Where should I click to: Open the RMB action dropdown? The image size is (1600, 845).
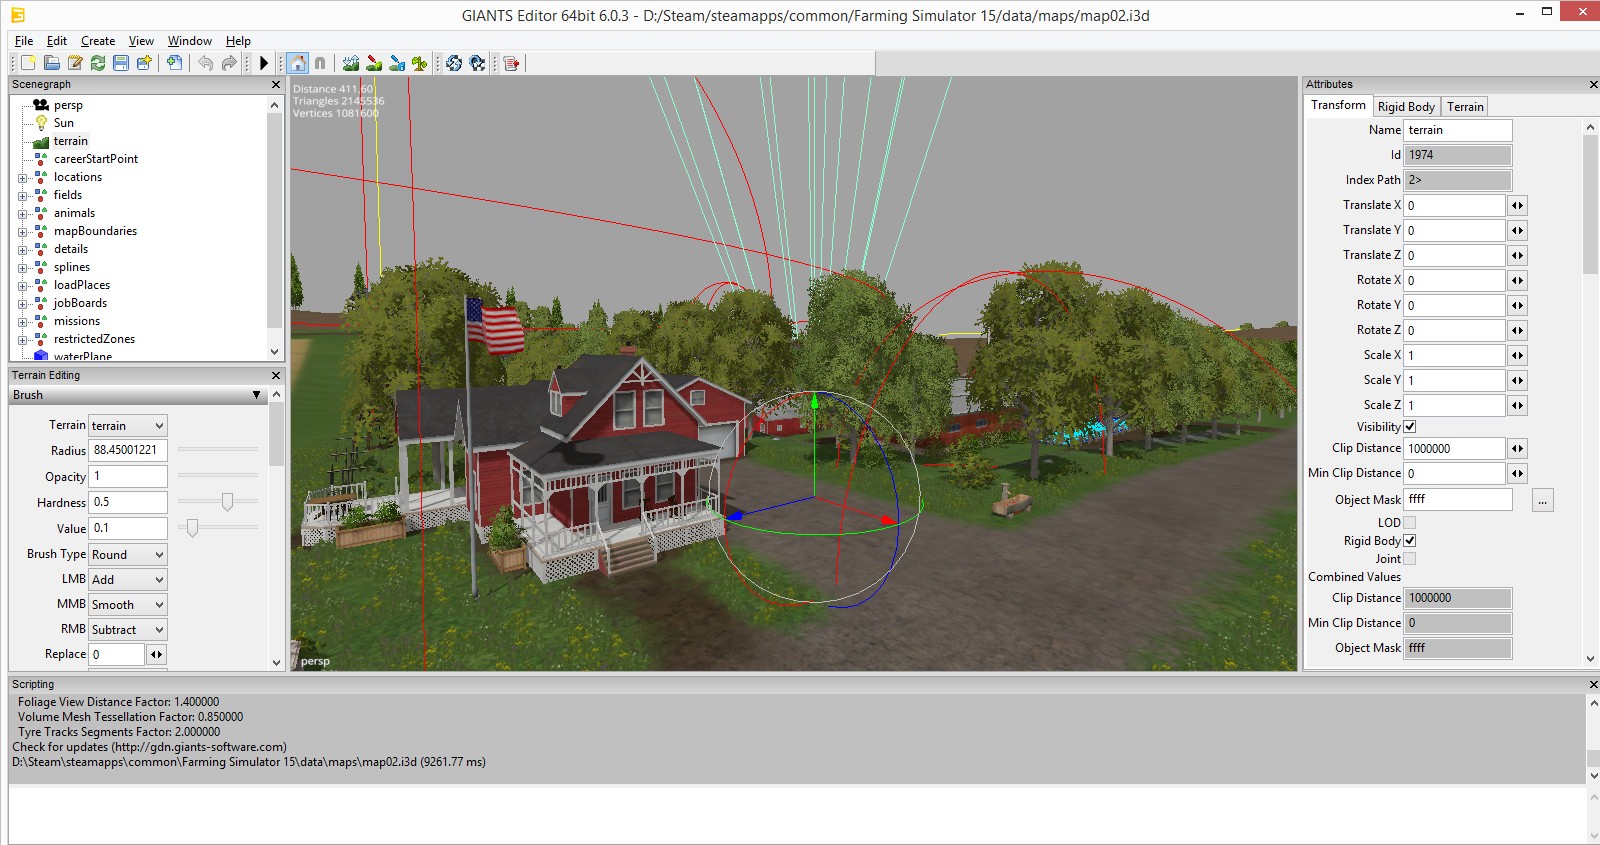[x=127, y=630]
